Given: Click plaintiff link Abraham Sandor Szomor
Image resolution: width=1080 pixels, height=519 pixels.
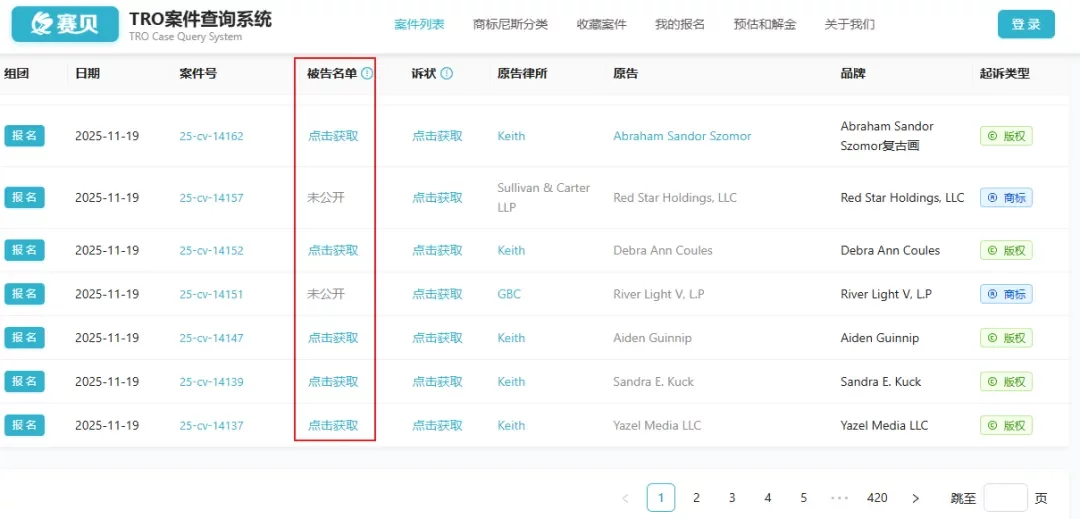Looking at the screenshot, I should click(x=682, y=136).
